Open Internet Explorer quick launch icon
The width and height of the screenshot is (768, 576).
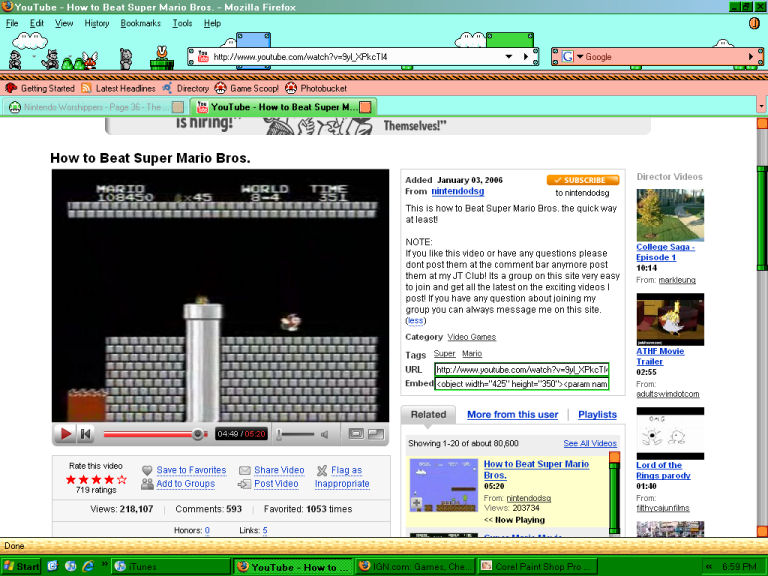88,566
